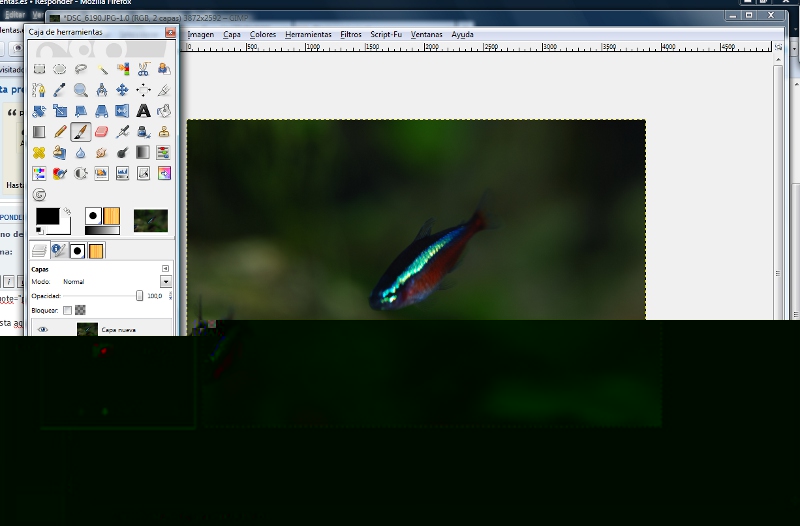Image resolution: width=800 pixels, height=526 pixels.
Task: Select the Crop knife tool
Action: (x=164, y=90)
